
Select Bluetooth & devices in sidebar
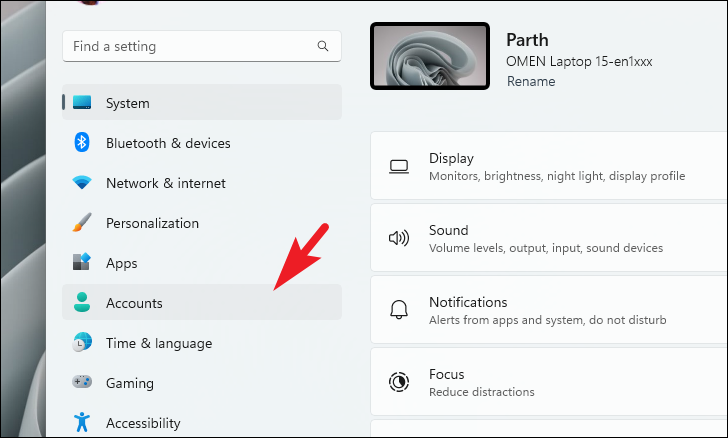coord(202,143)
